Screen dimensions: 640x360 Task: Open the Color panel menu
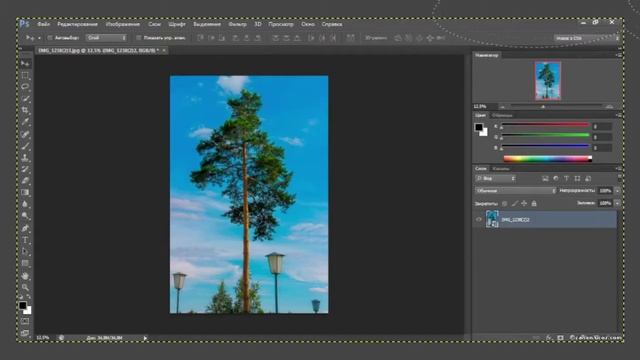619,115
